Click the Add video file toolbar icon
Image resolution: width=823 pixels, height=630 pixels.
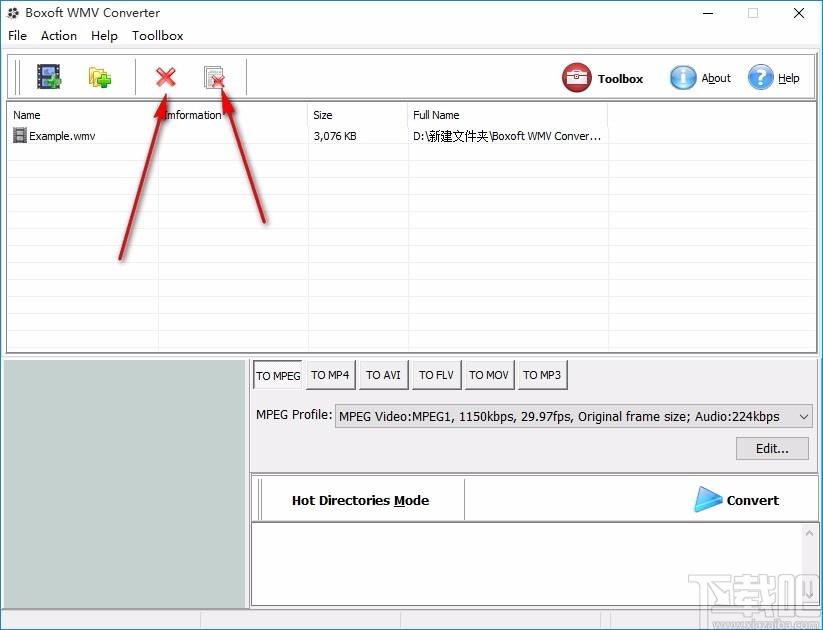[49, 77]
